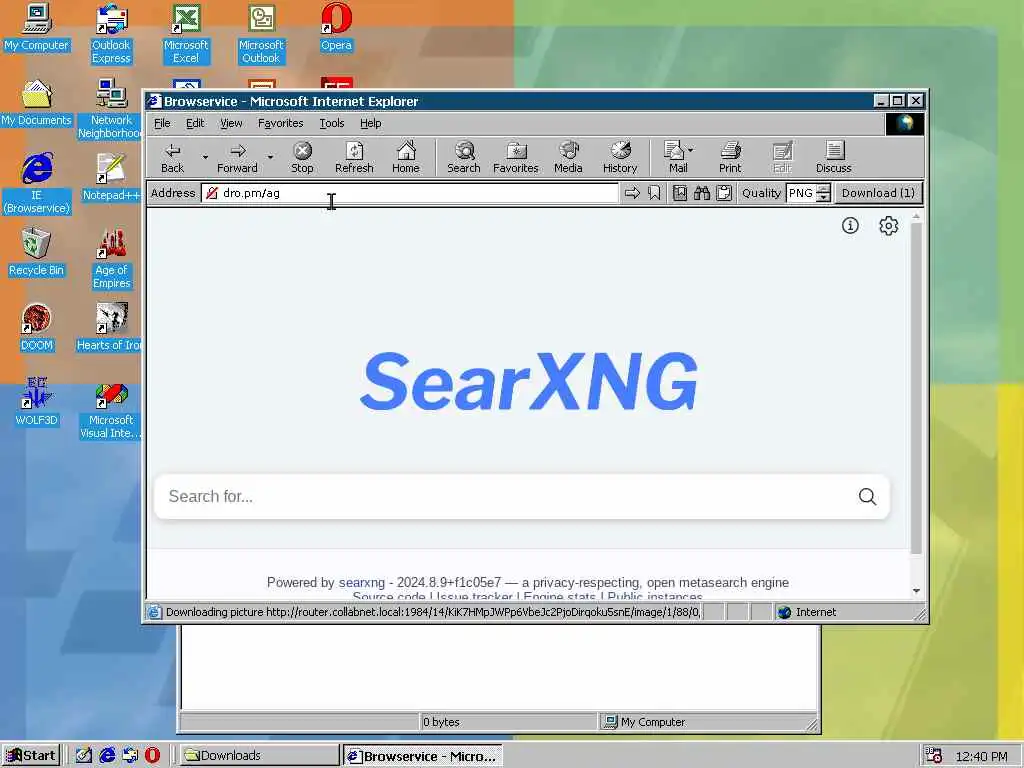Click 'My Computer' in Downloads window status bar
Viewport: 1024px width, 768px height.
[x=653, y=722]
